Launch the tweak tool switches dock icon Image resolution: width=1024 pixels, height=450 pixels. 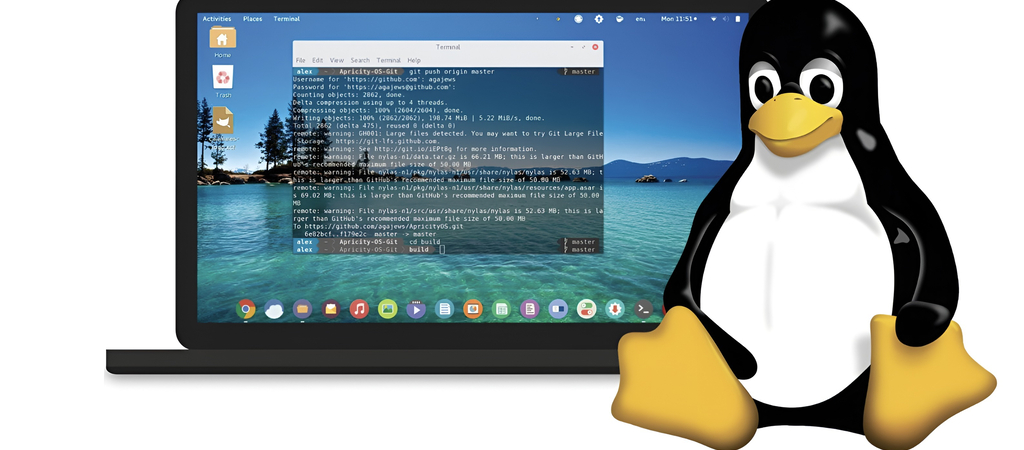coord(586,308)
